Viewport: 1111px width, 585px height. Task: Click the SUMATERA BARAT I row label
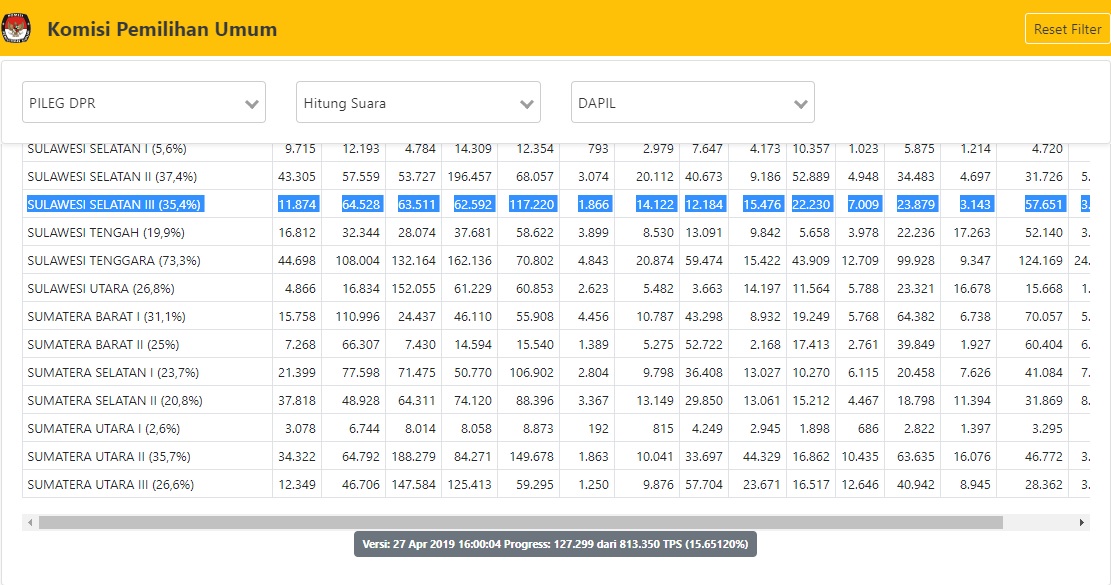click(x=106, y=317)
